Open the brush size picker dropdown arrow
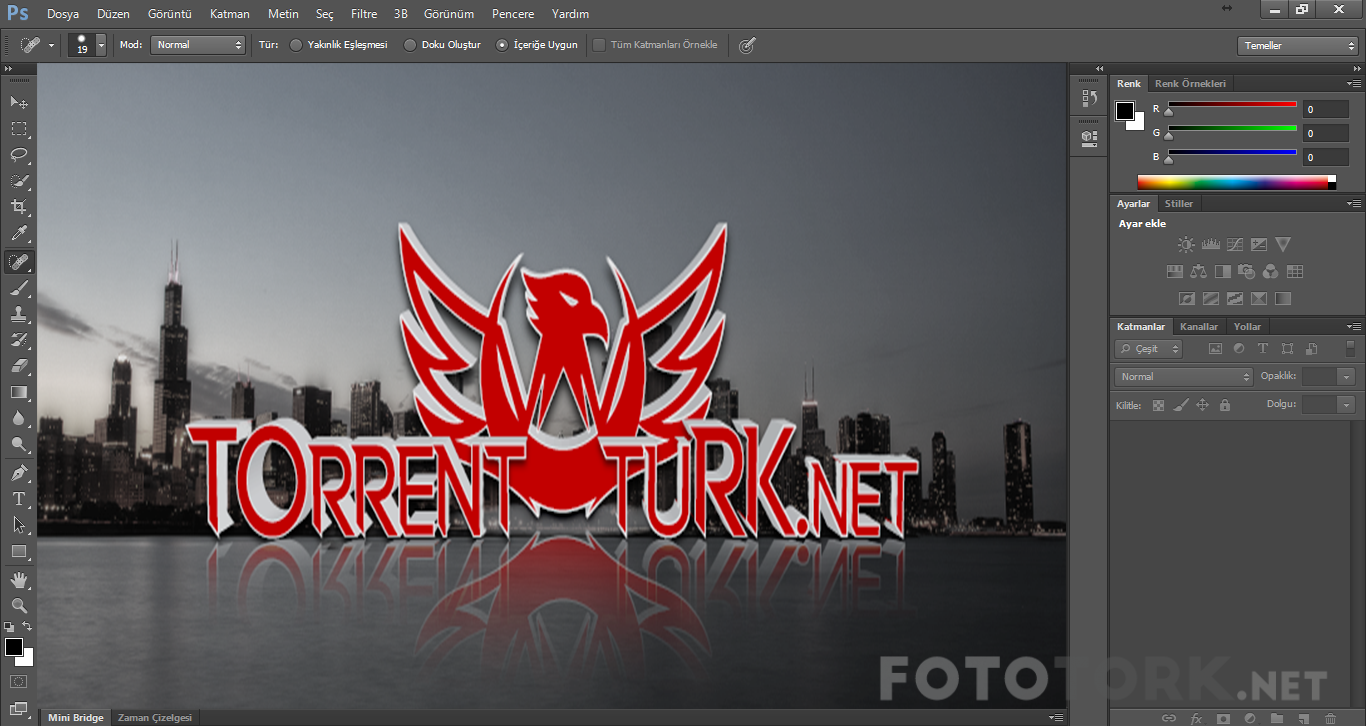Viewport: 1366px width, 726px height. [101, 45]
